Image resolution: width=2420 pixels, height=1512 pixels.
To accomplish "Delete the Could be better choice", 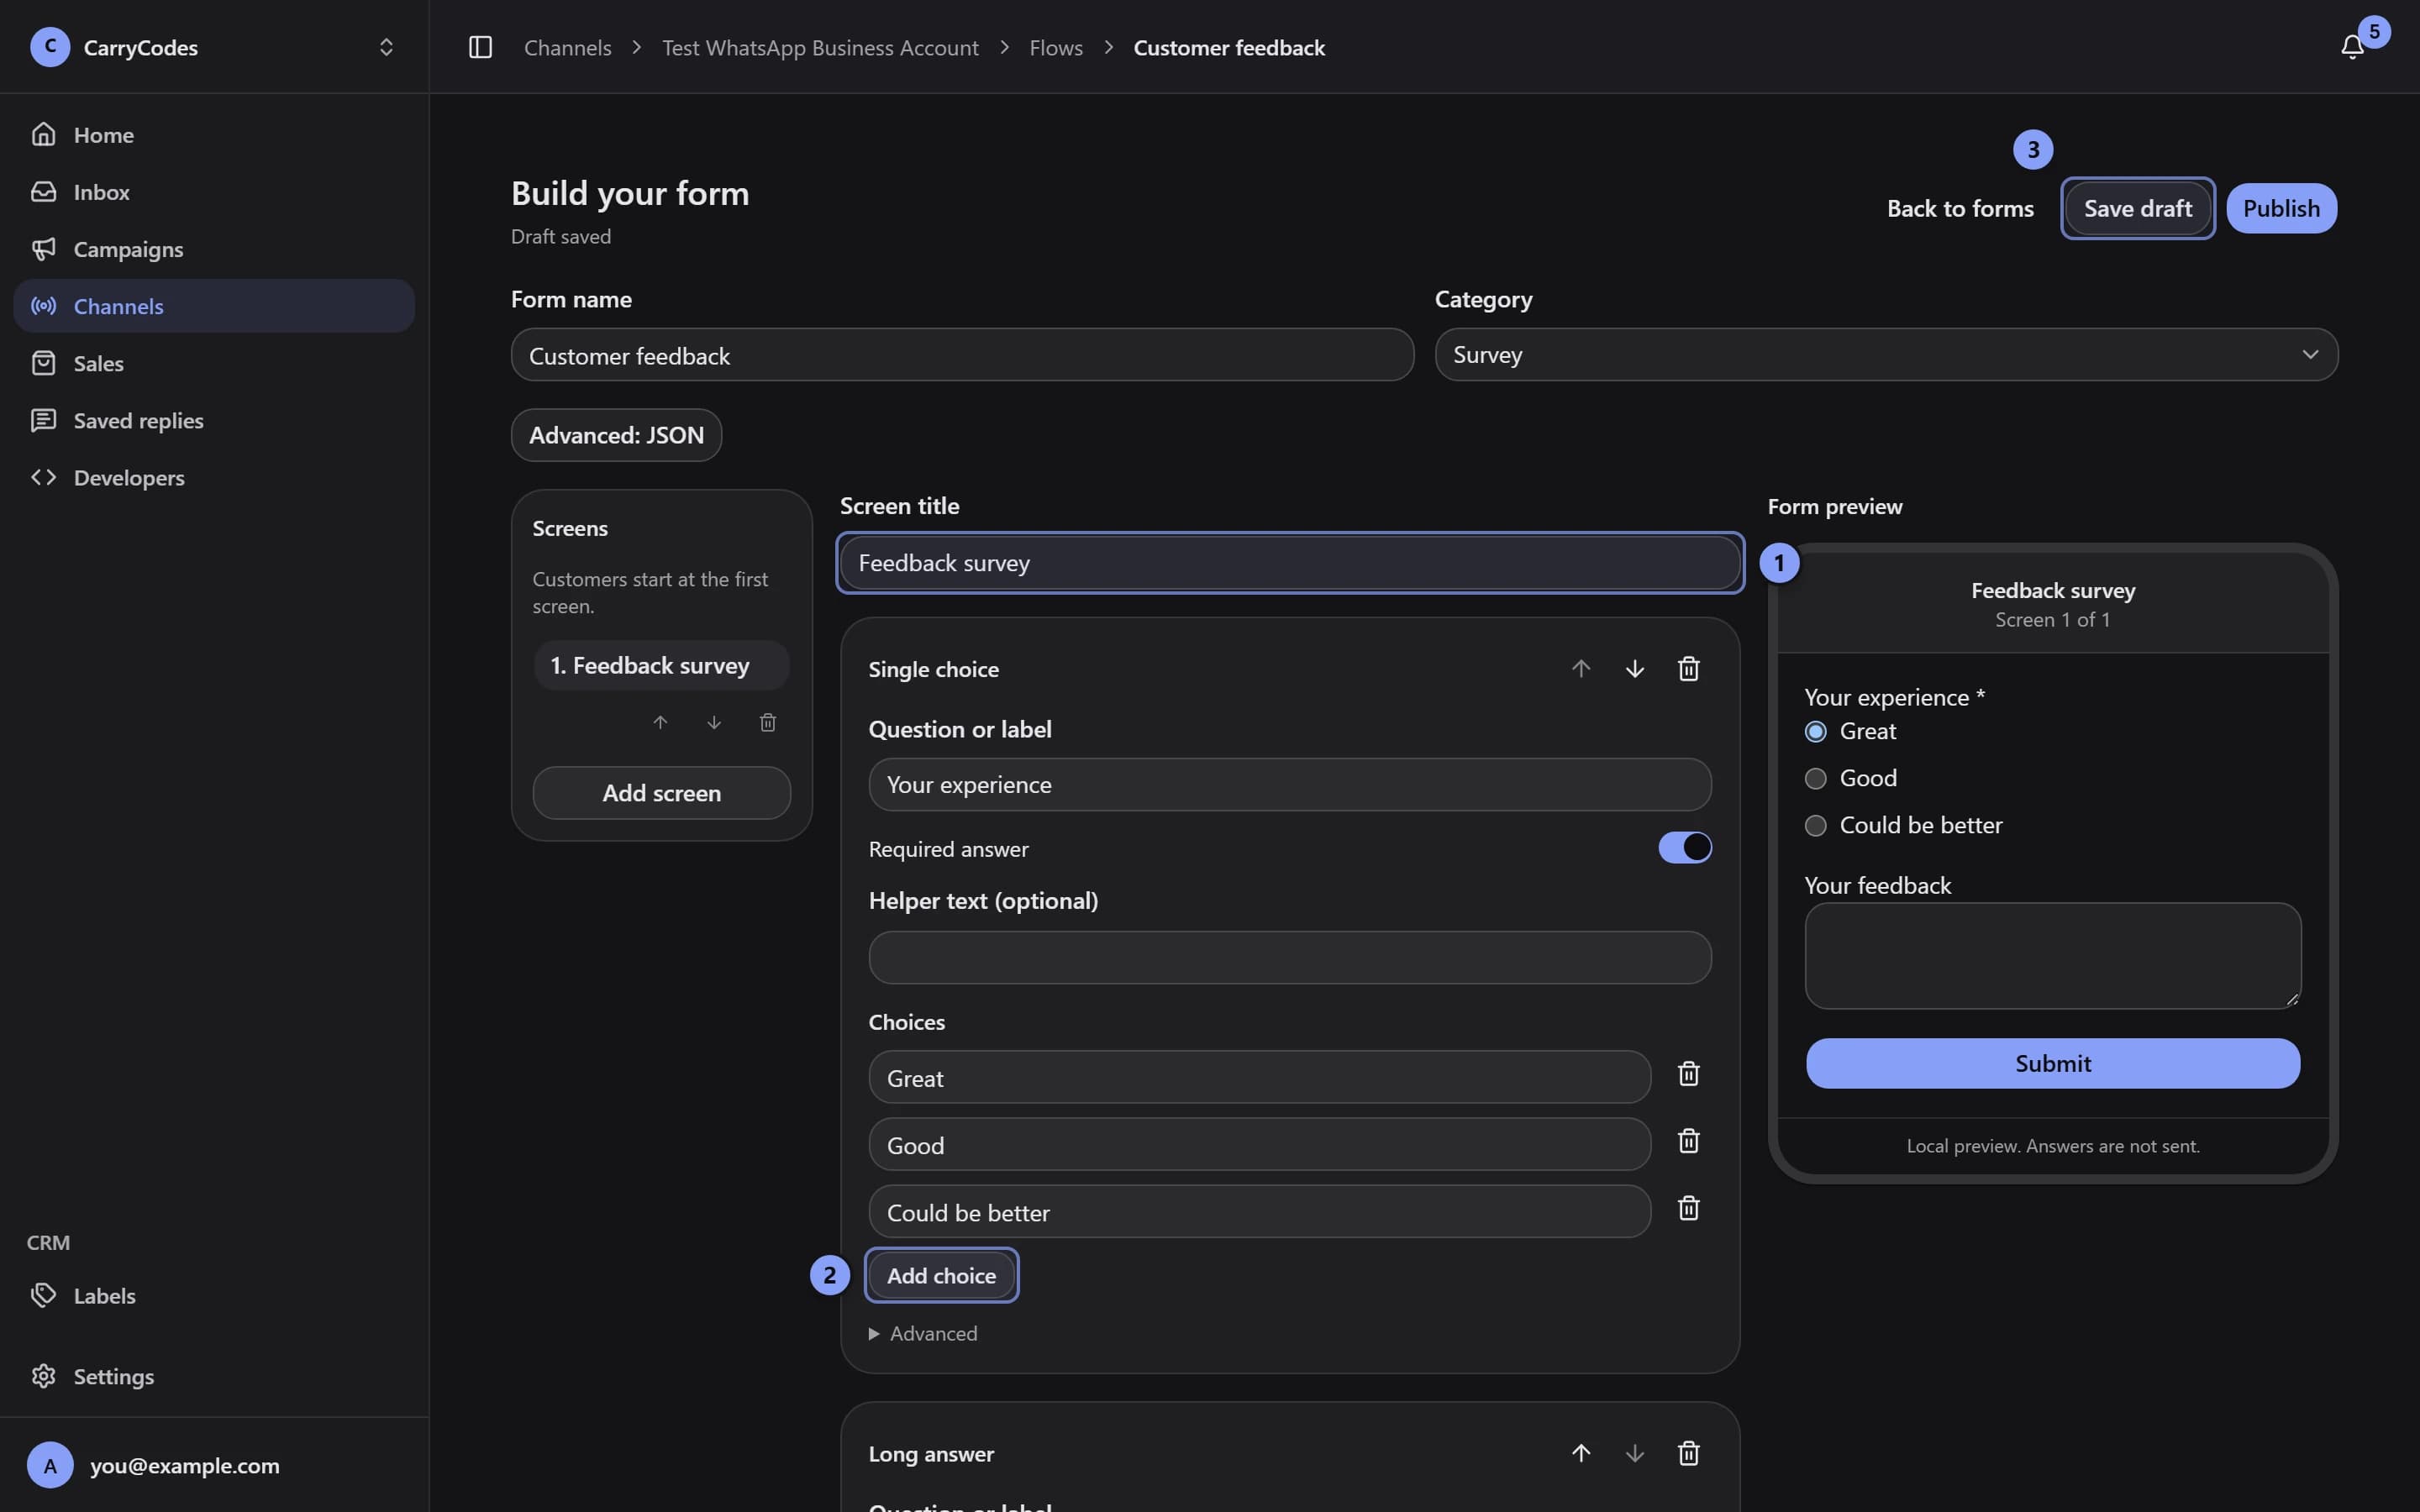I will click(1688, 1208).
